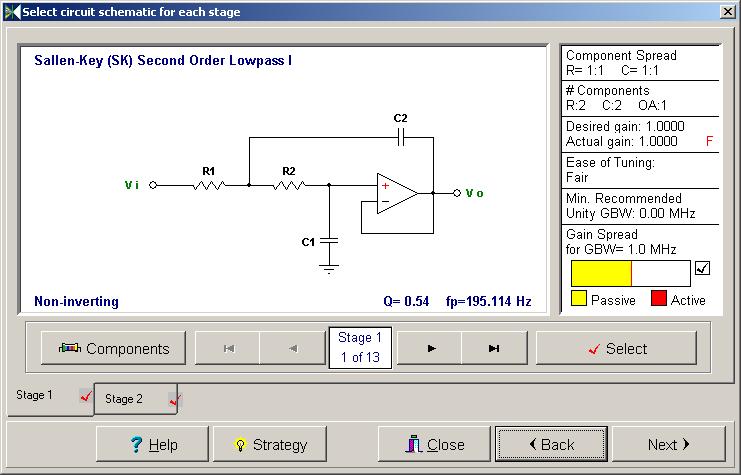Click 'Unity GBW: 0.00 MHz' text
This screenshot has height=475, width=741.
tap(630, 213)
